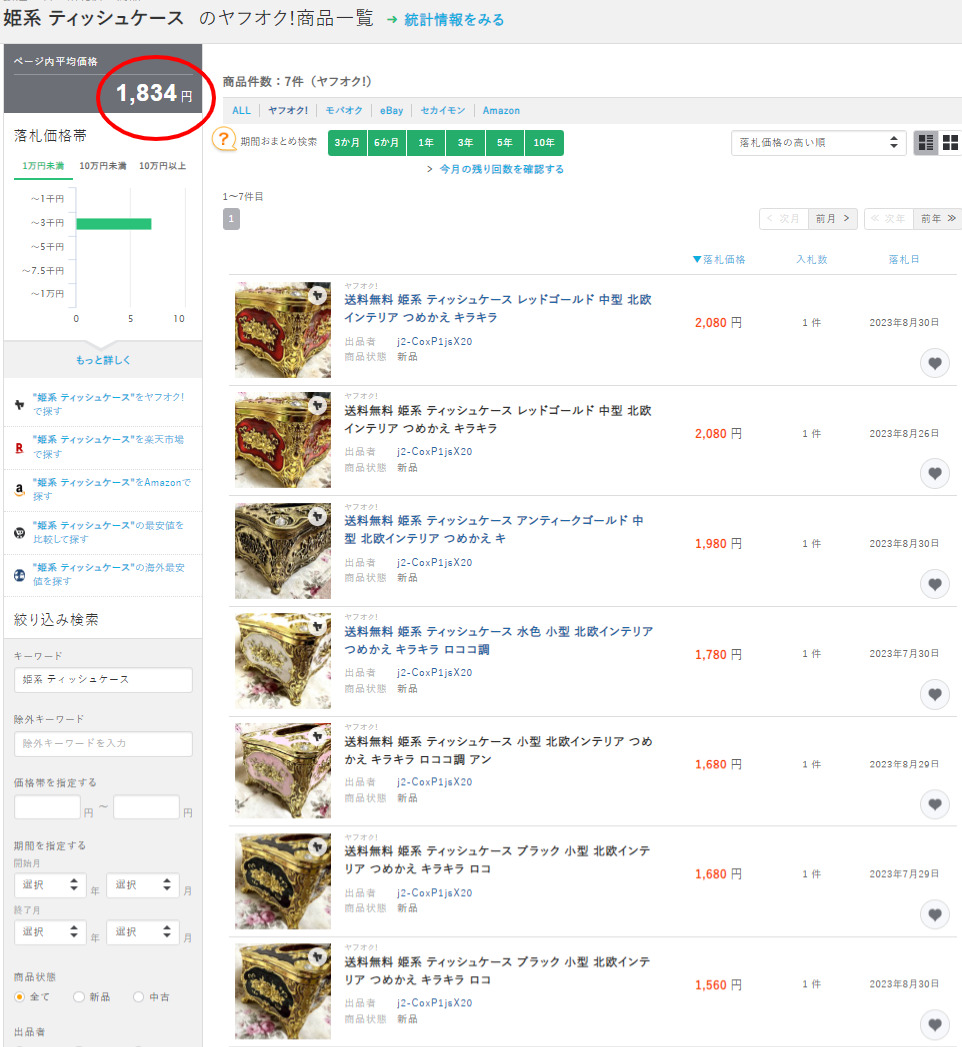Select the 新品 condition radio button
The height and width of the screenshot is (1047, 962).
pyautogui.click(x=79, y=997)
